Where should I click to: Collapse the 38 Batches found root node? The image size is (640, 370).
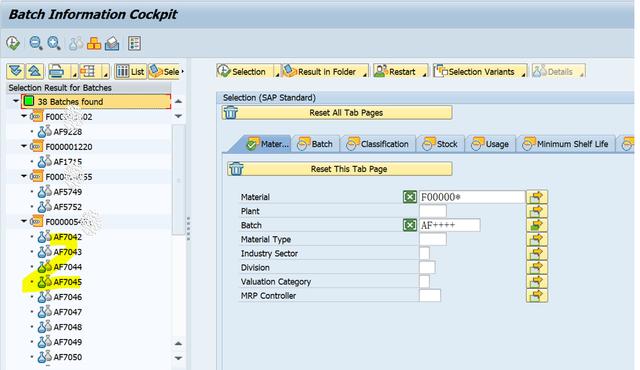pyautogui.click(x=16, y=101)
